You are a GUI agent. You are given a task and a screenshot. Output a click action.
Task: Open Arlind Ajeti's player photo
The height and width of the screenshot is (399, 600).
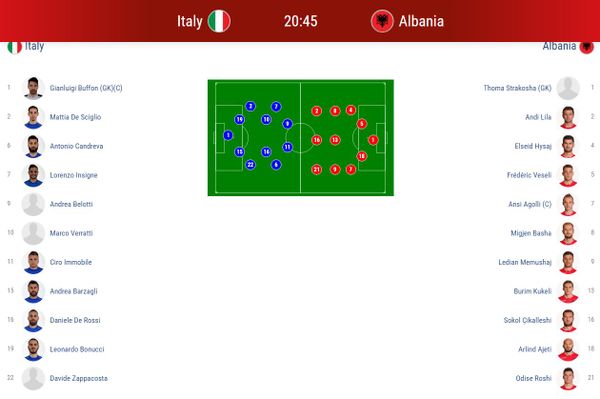click(568, 349)
